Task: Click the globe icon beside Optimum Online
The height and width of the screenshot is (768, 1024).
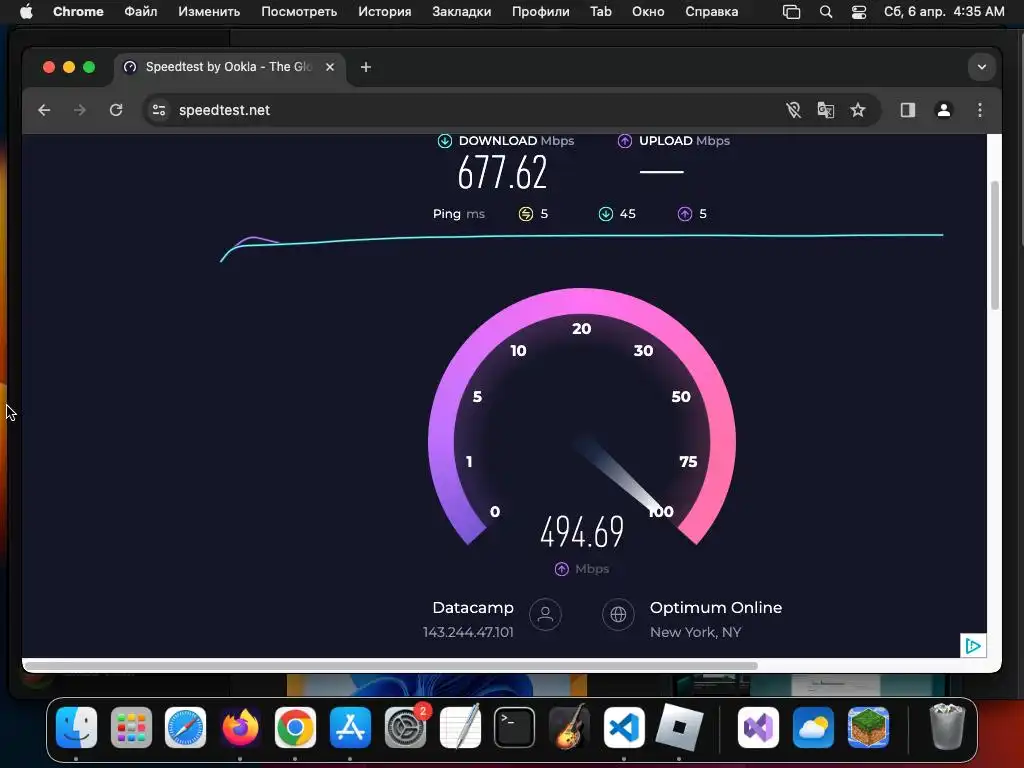Action: point(618,615)
